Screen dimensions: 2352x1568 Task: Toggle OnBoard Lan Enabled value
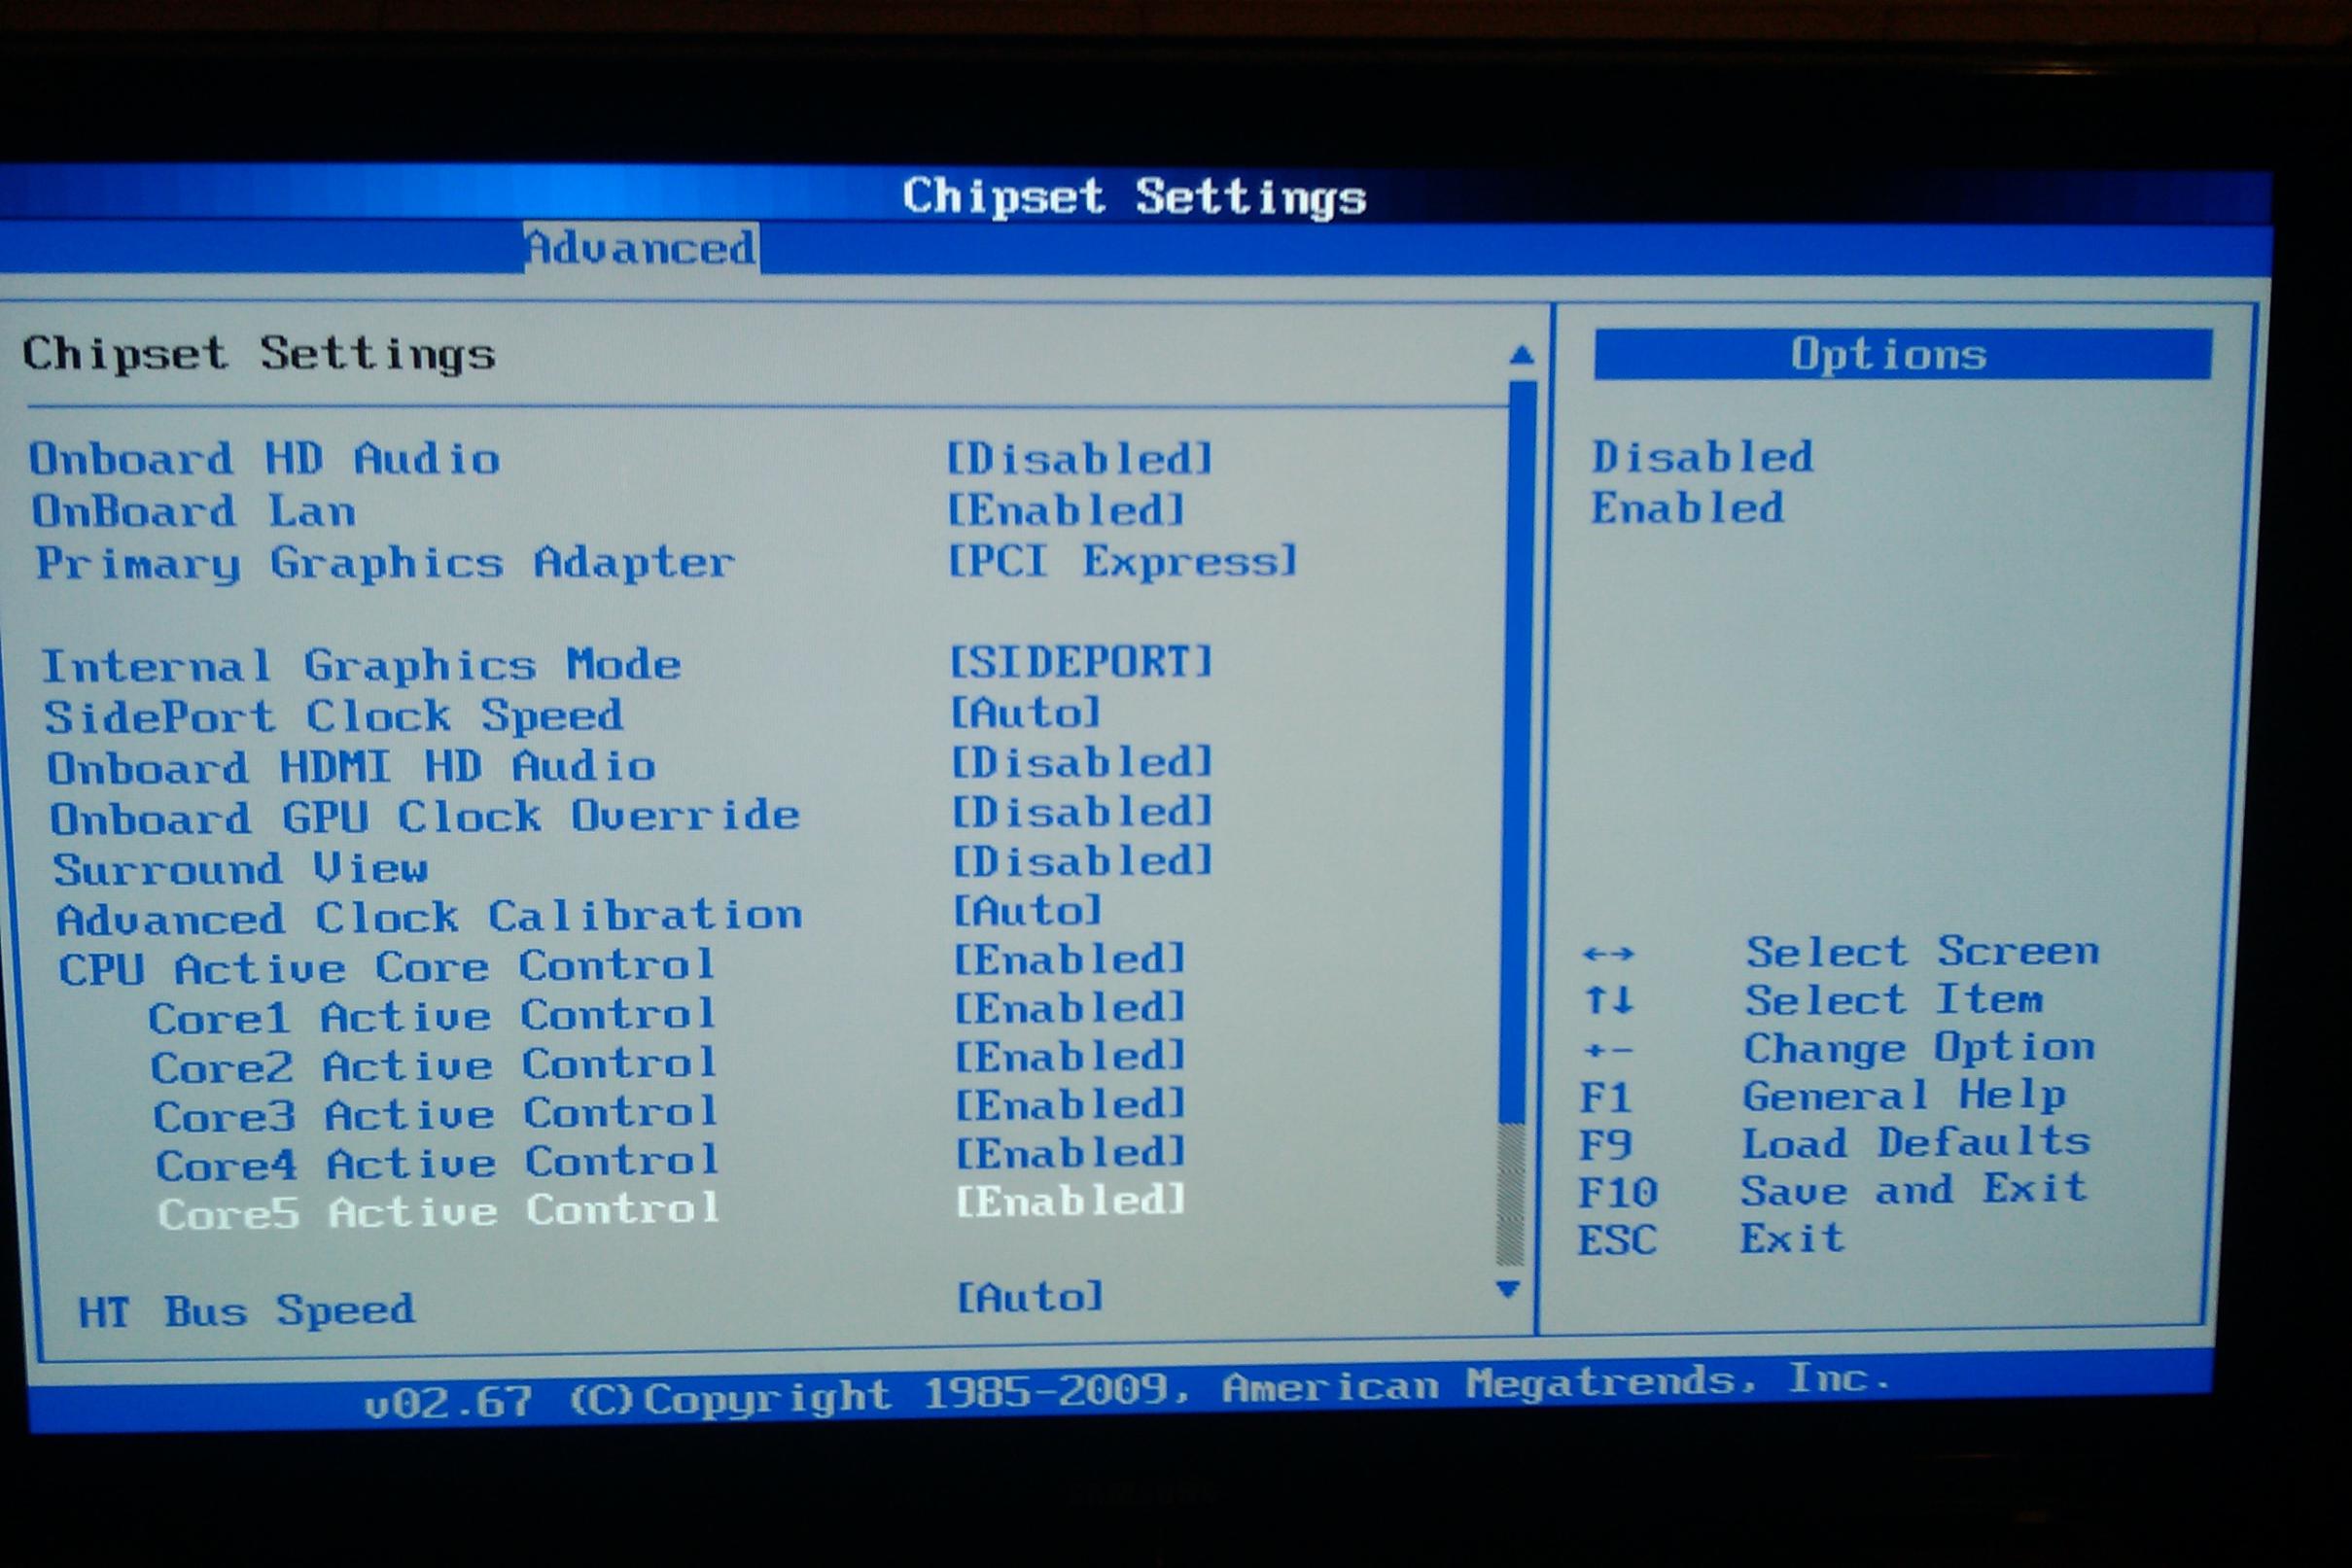1065,511
